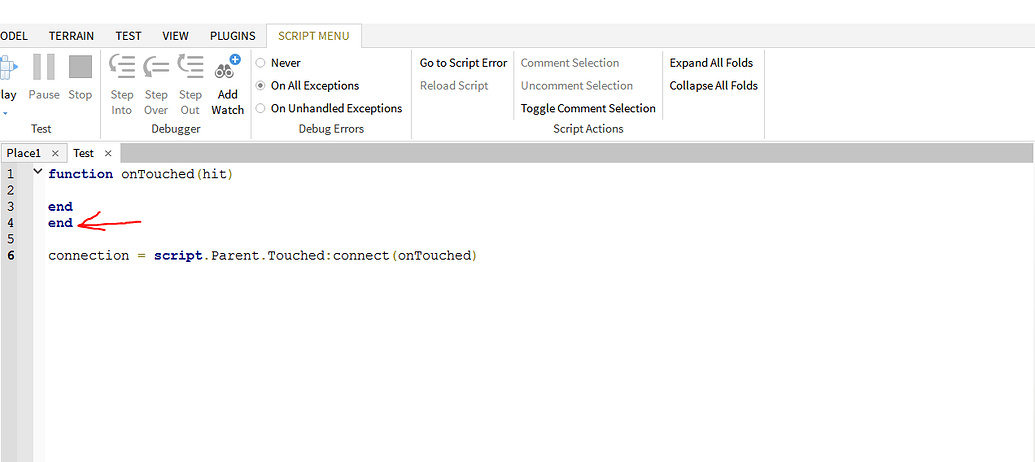
Task: Open the PLUGINS ribbon tab
Action: click(x=232, y=36)
